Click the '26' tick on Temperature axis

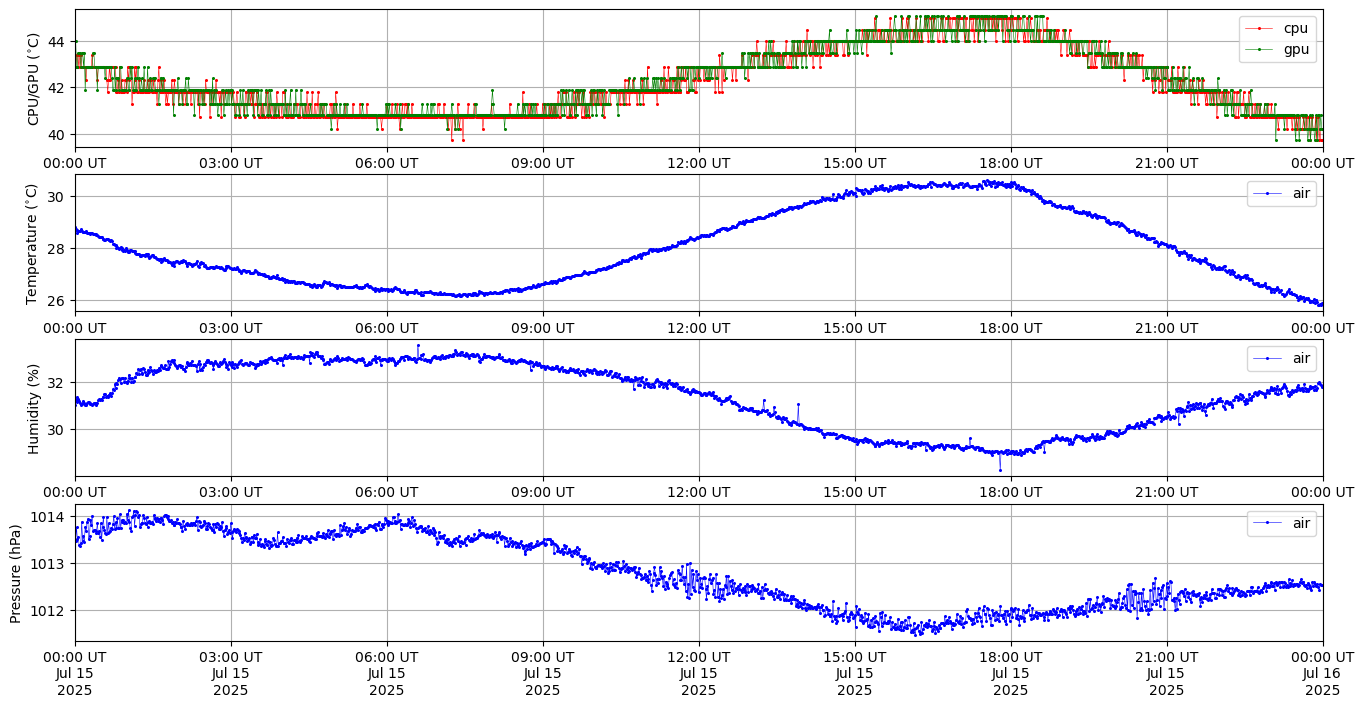56,300
